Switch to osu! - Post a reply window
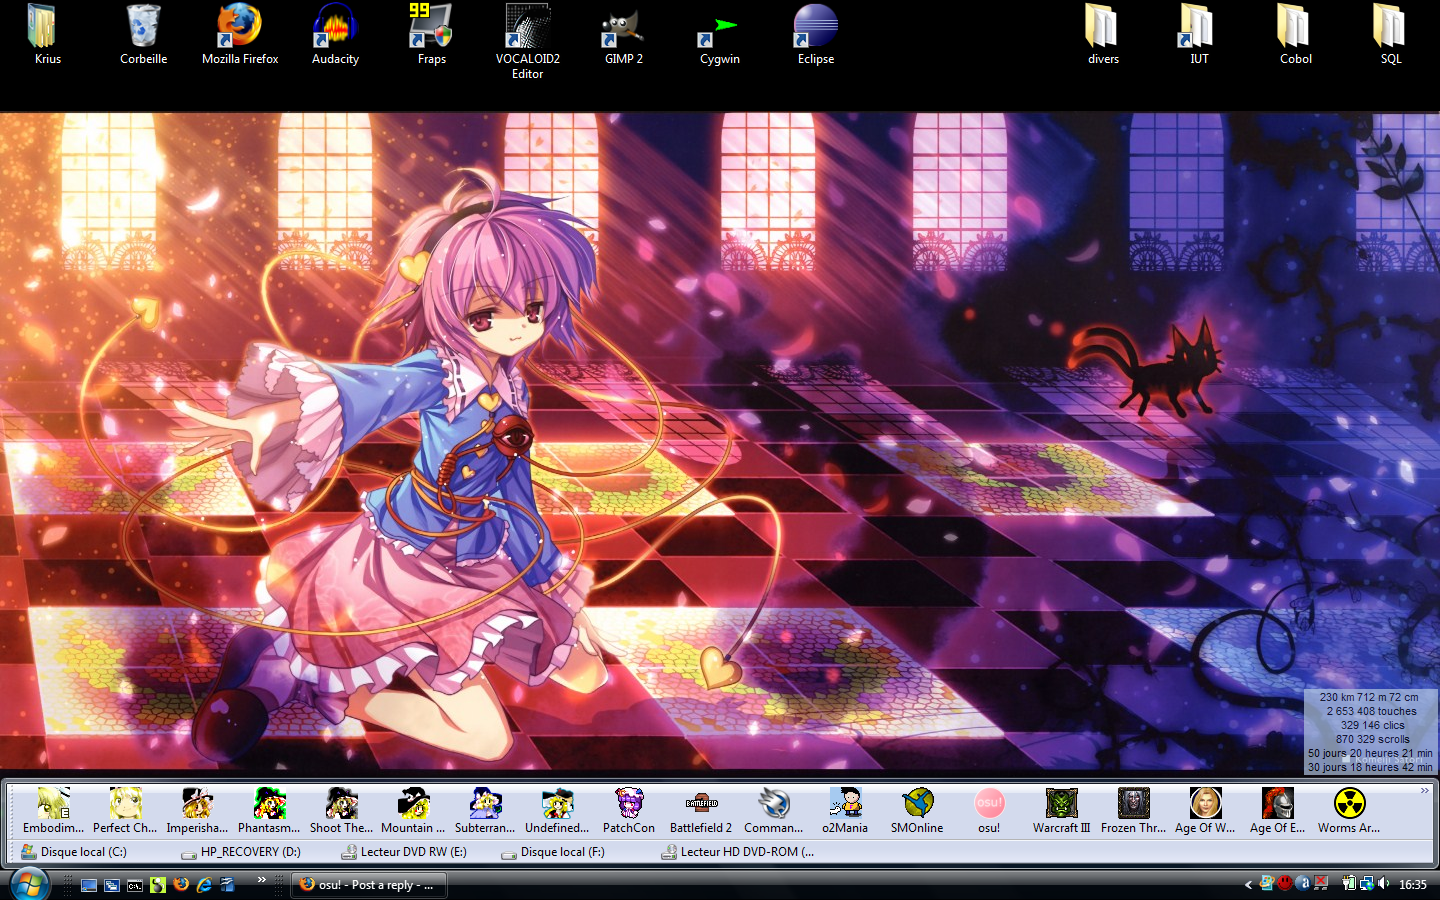 pos(368,885)
